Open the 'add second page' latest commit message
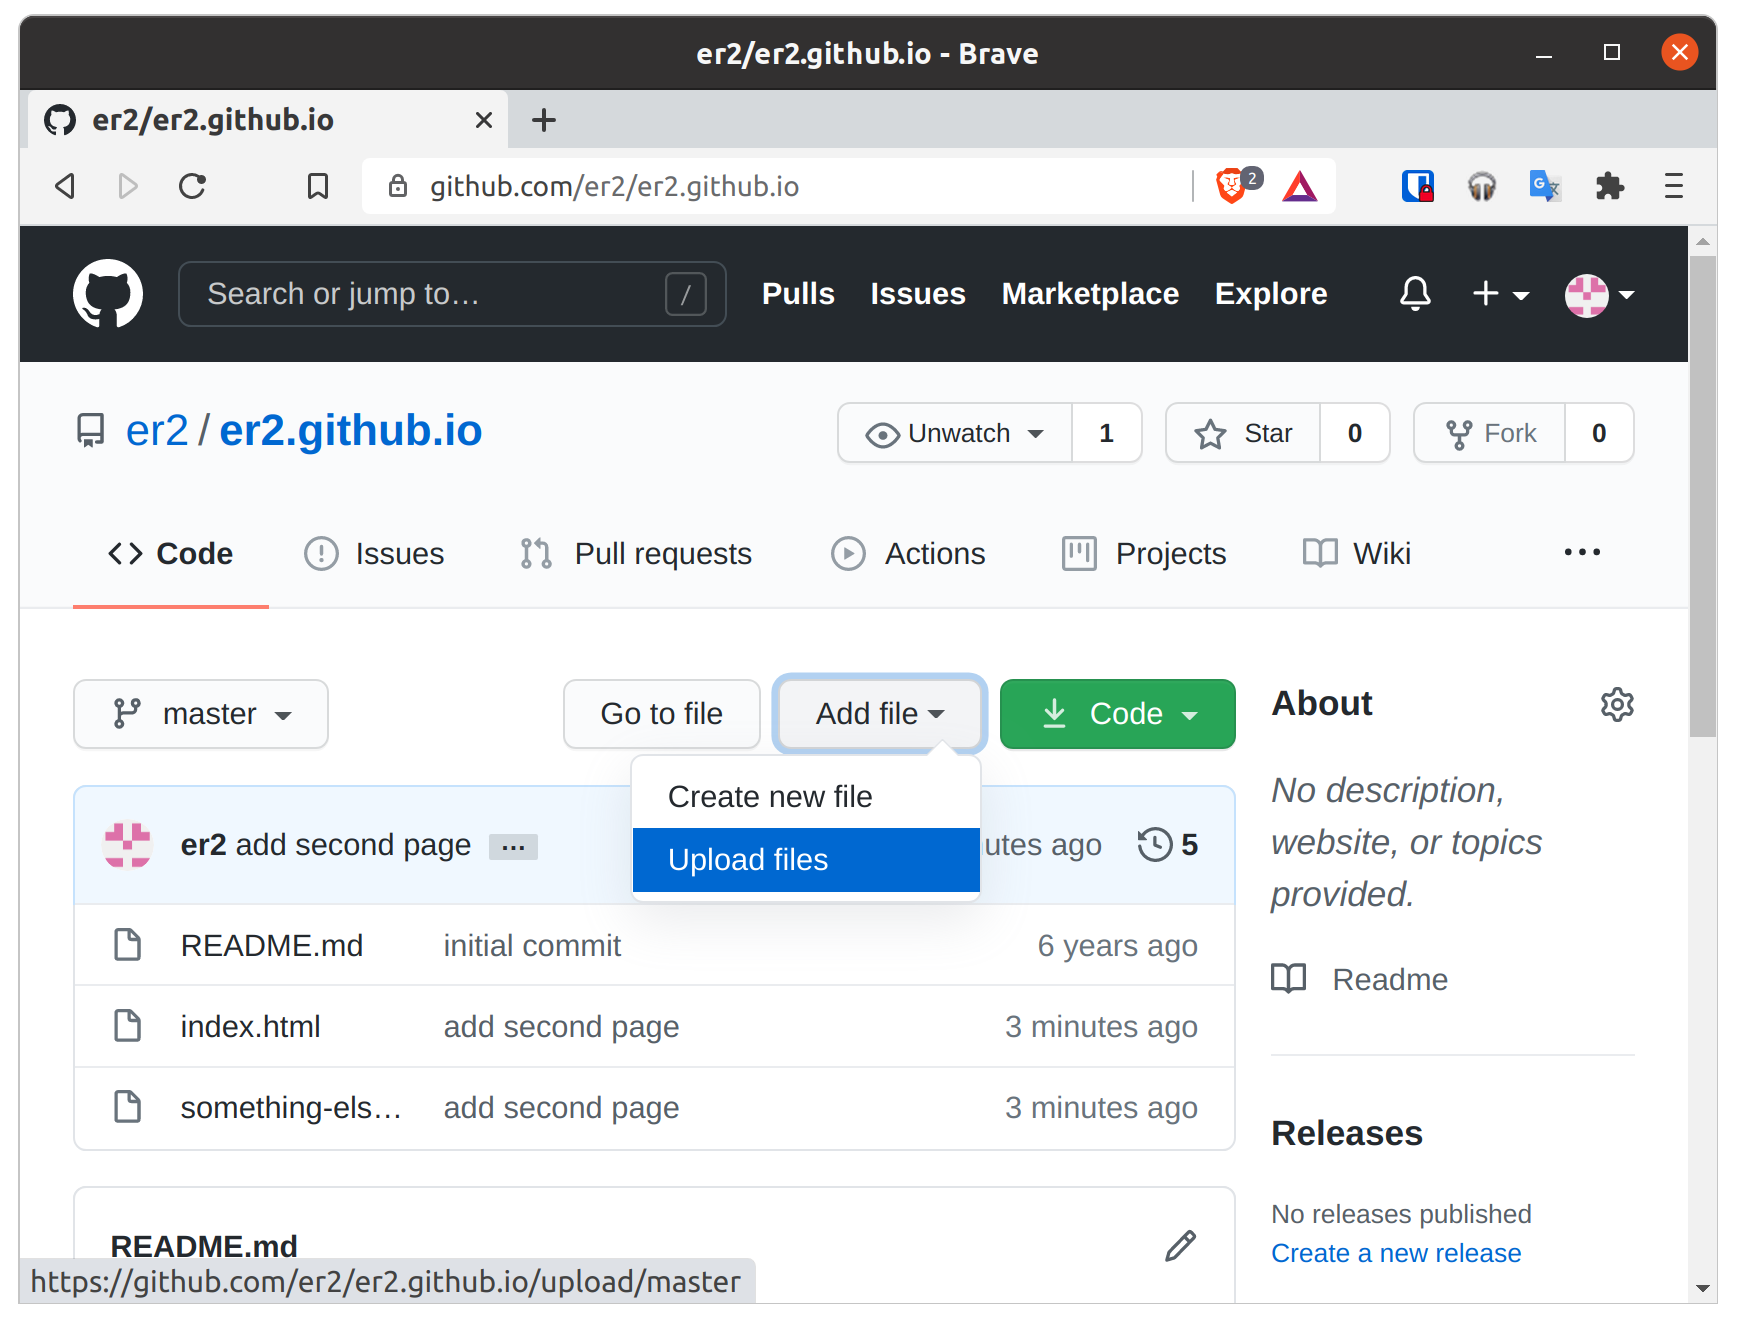Viewport: 1737px width, 1323px height. click(353, 845)
